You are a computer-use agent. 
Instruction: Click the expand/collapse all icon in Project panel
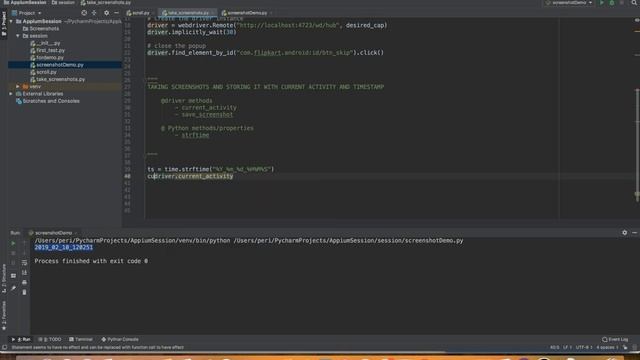tap(94, 13)
